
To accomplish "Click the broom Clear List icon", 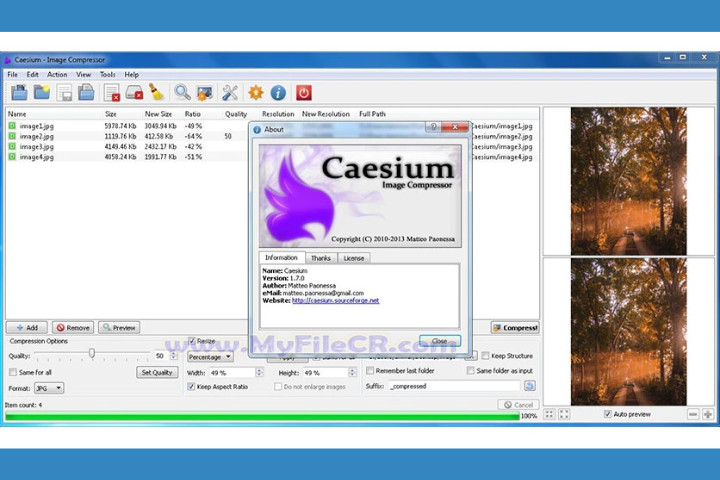I will pyautogui.click(x=157, y=93).
